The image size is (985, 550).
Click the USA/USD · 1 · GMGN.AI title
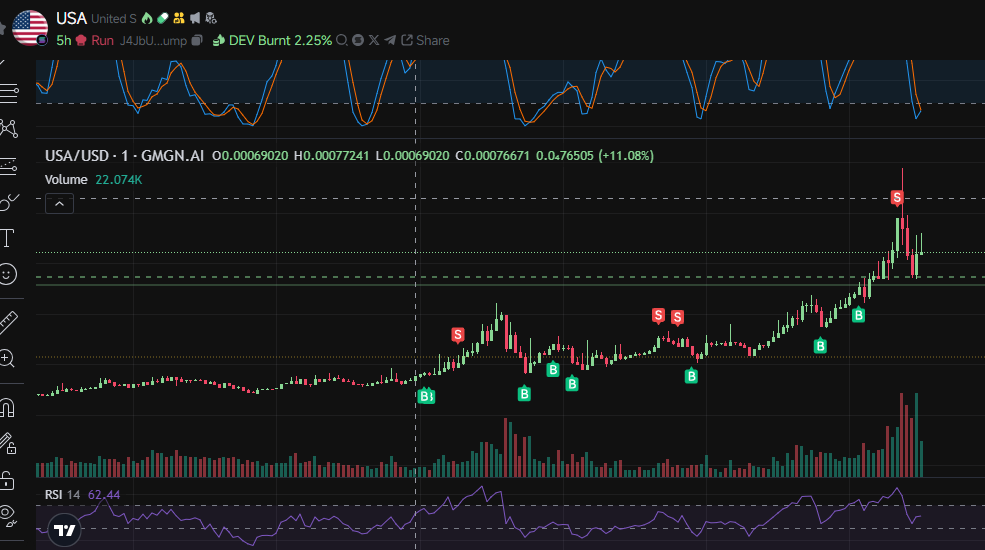click(124, 156)
